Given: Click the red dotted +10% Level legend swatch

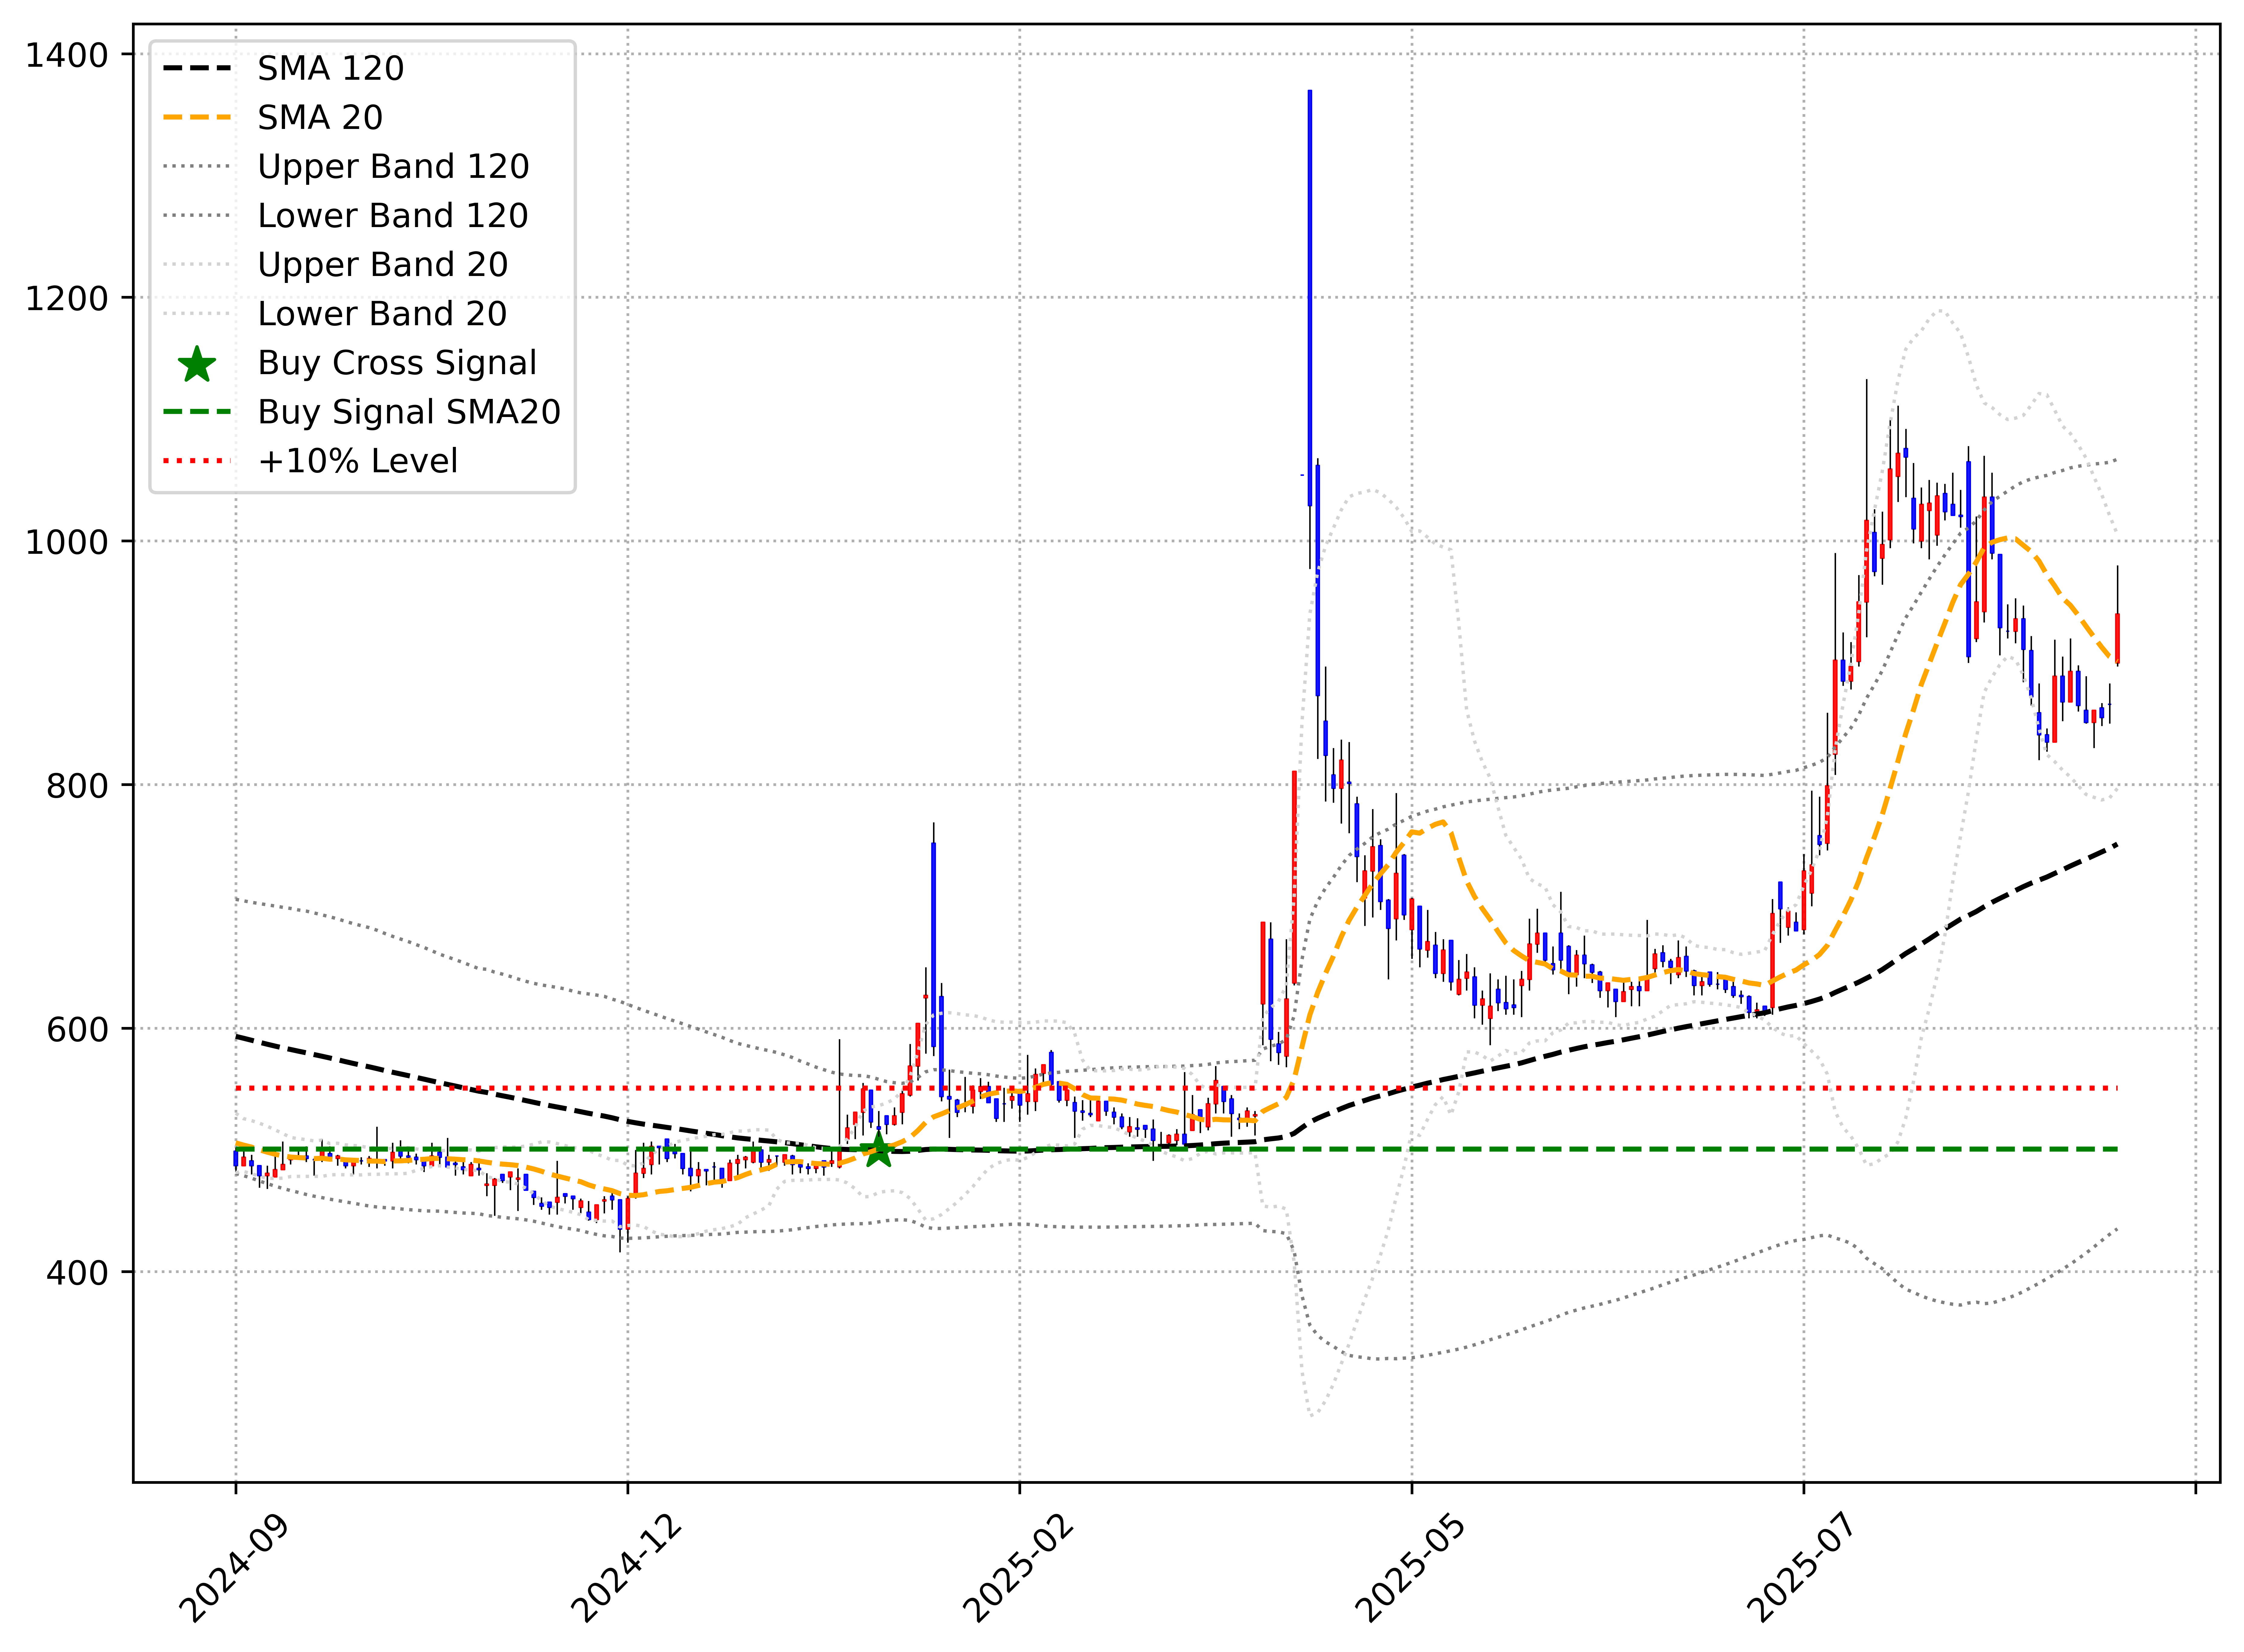Looking at the screenshot, I should coord(197,461).
